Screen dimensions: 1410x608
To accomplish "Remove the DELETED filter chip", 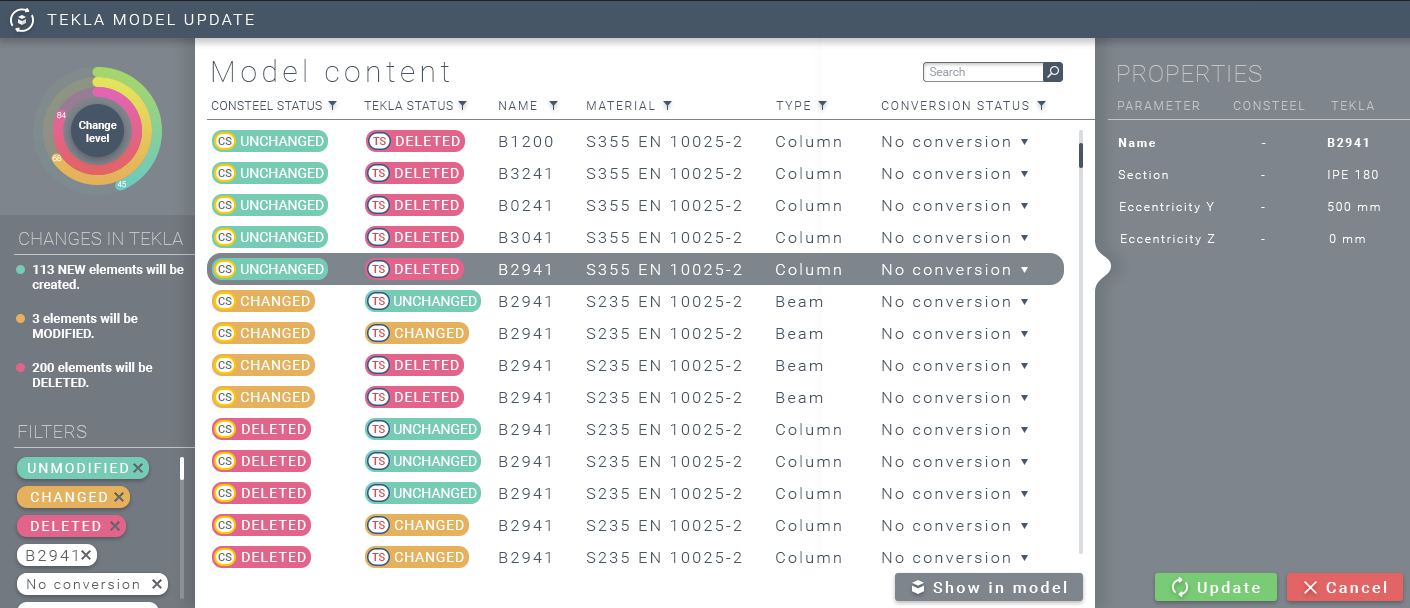I will point(115,526).
